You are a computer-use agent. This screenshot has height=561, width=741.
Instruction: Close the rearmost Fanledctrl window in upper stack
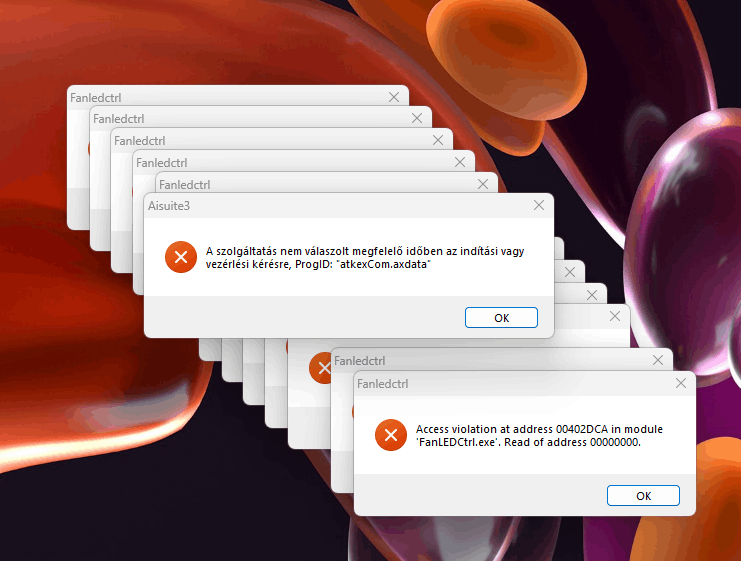coord(394,97)
